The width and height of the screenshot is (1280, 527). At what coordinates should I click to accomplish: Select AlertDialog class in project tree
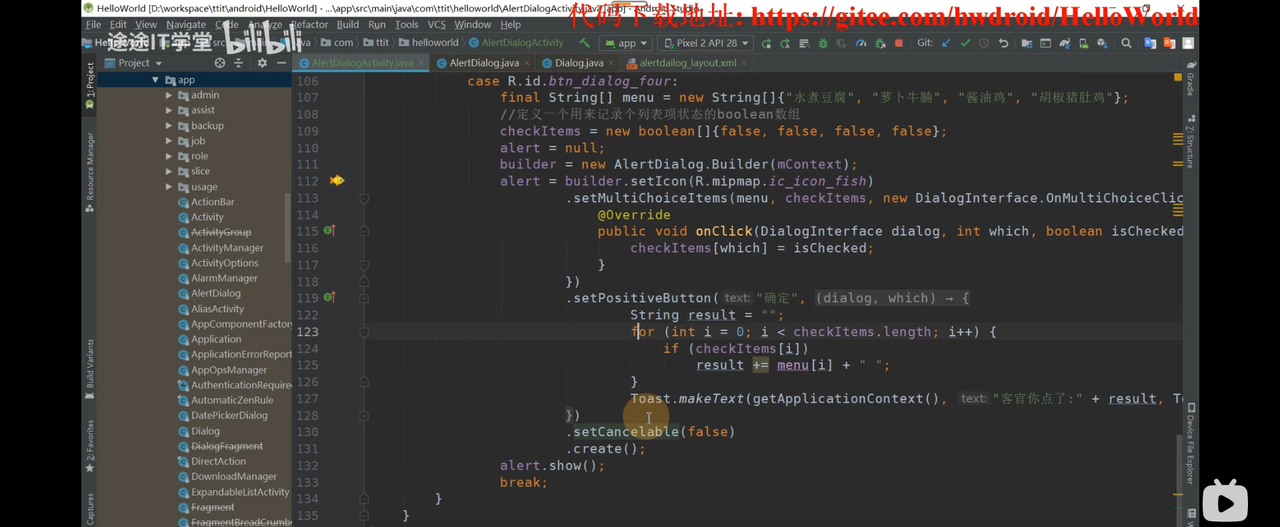(x=215, y=293)
